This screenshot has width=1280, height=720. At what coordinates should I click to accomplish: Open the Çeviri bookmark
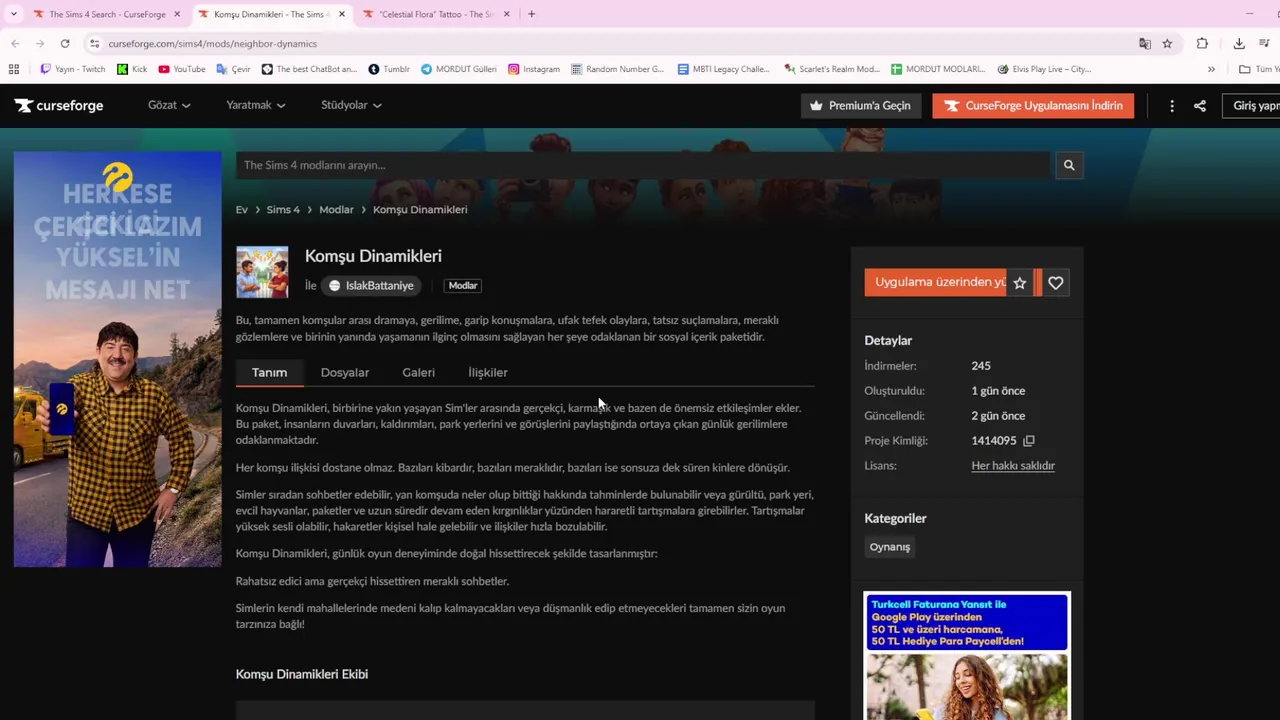click(x=234, y=69)
